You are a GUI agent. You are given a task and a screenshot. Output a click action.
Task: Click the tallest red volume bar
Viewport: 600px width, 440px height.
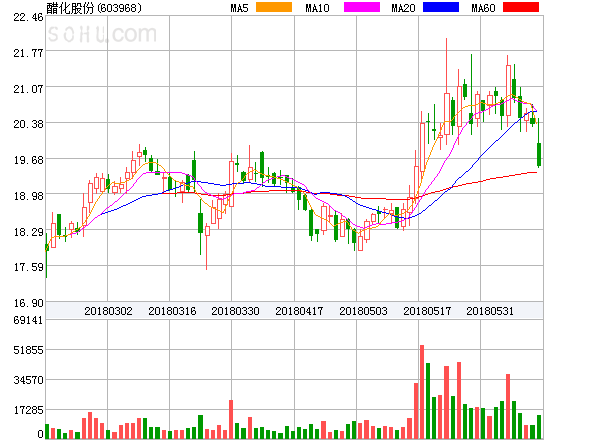422,392
